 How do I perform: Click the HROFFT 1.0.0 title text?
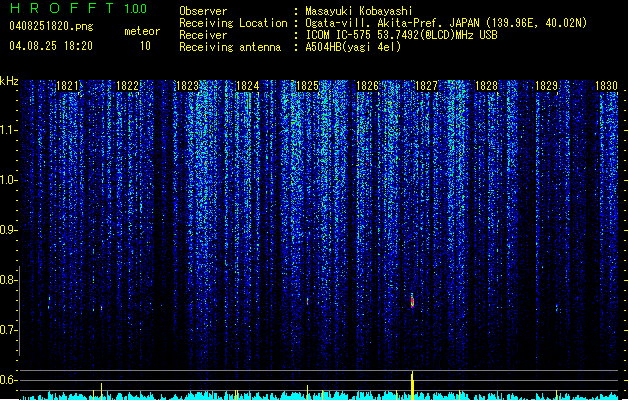tap(79, 8)
